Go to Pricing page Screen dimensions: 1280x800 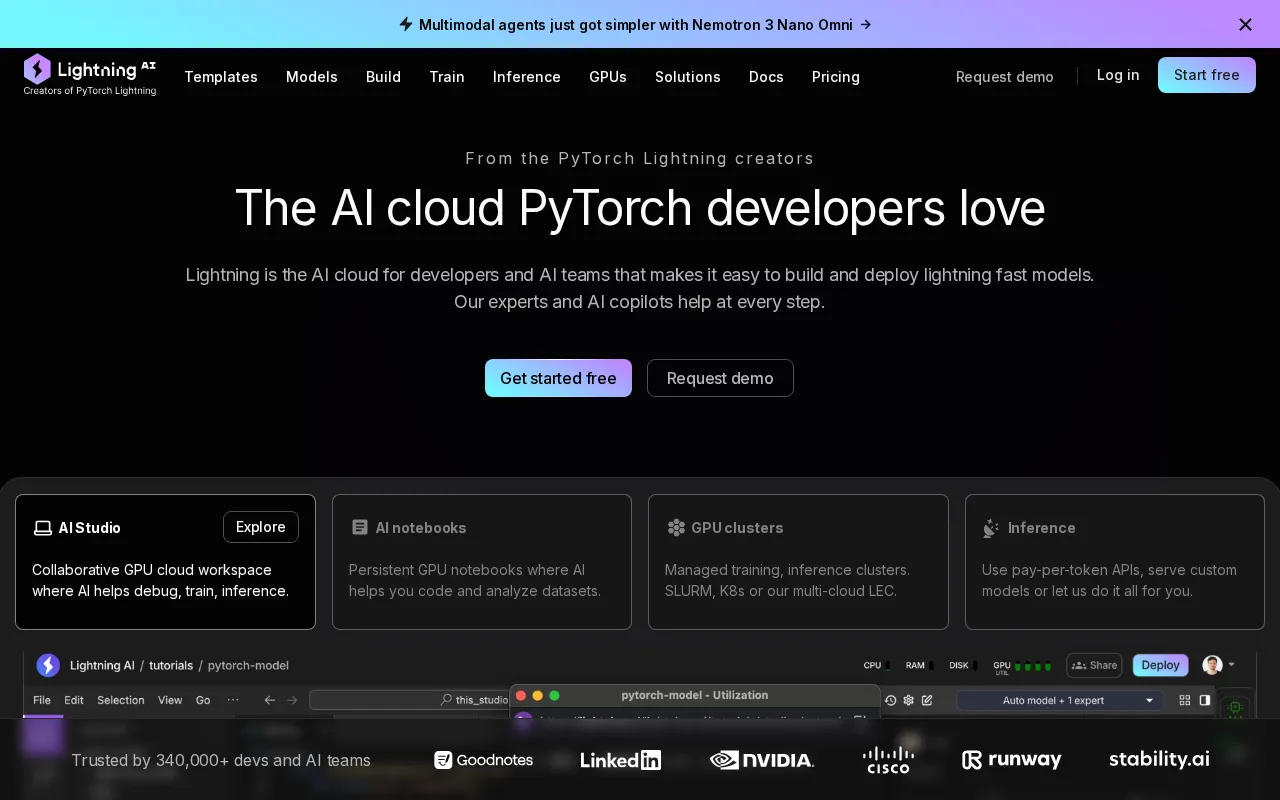tap(836, 77)
